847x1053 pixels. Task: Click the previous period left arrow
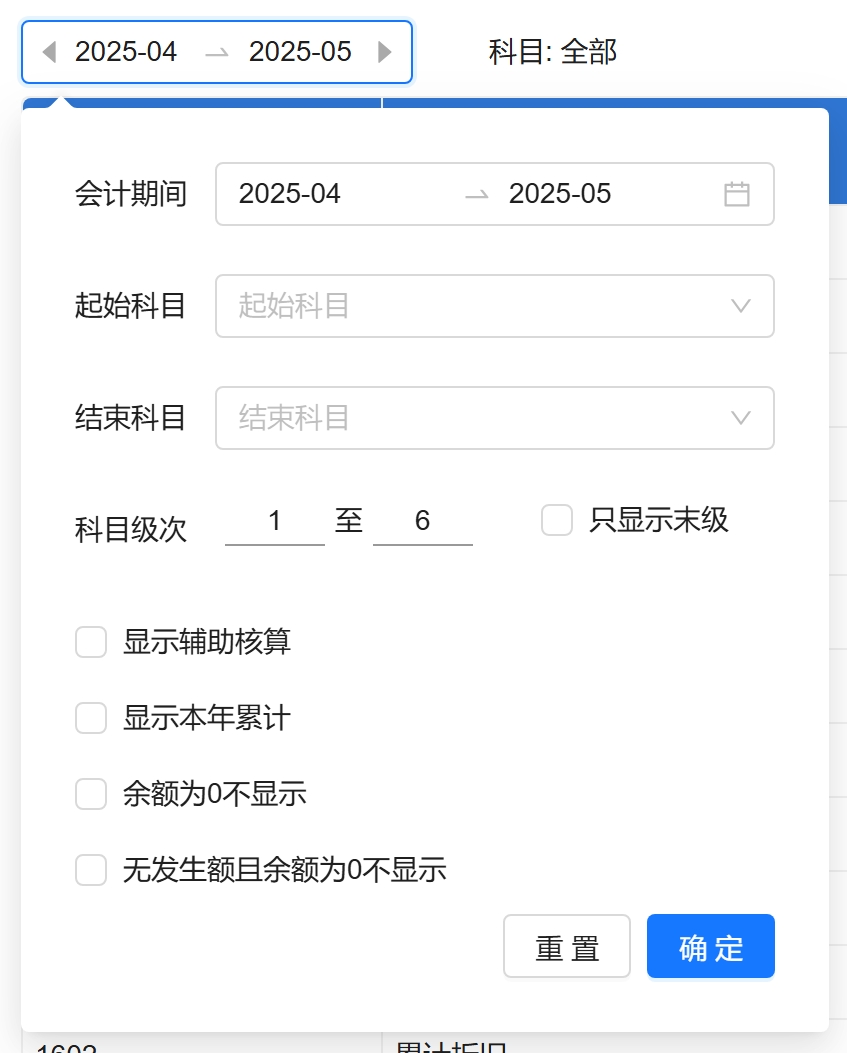coord(48,52)
